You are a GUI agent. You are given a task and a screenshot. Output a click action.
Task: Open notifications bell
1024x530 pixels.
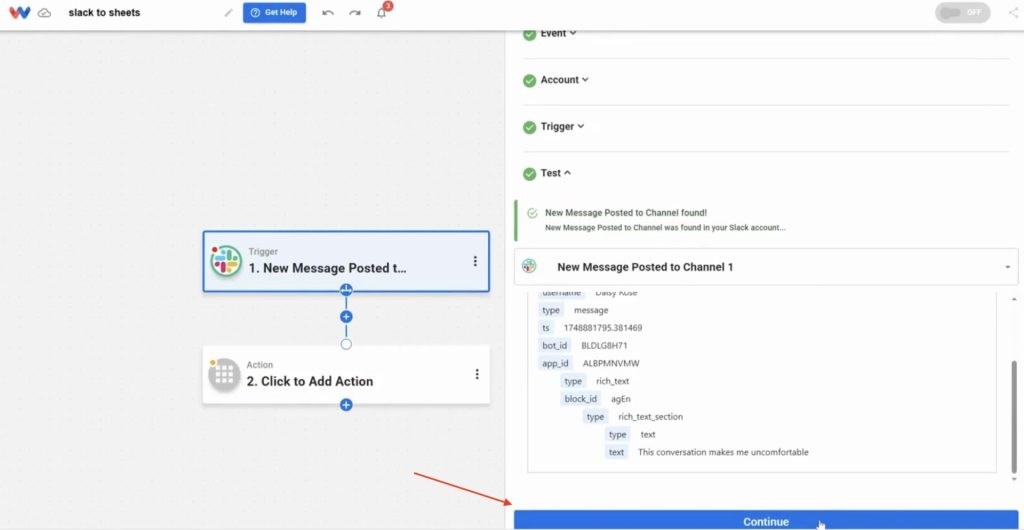(x=381, y=12)
